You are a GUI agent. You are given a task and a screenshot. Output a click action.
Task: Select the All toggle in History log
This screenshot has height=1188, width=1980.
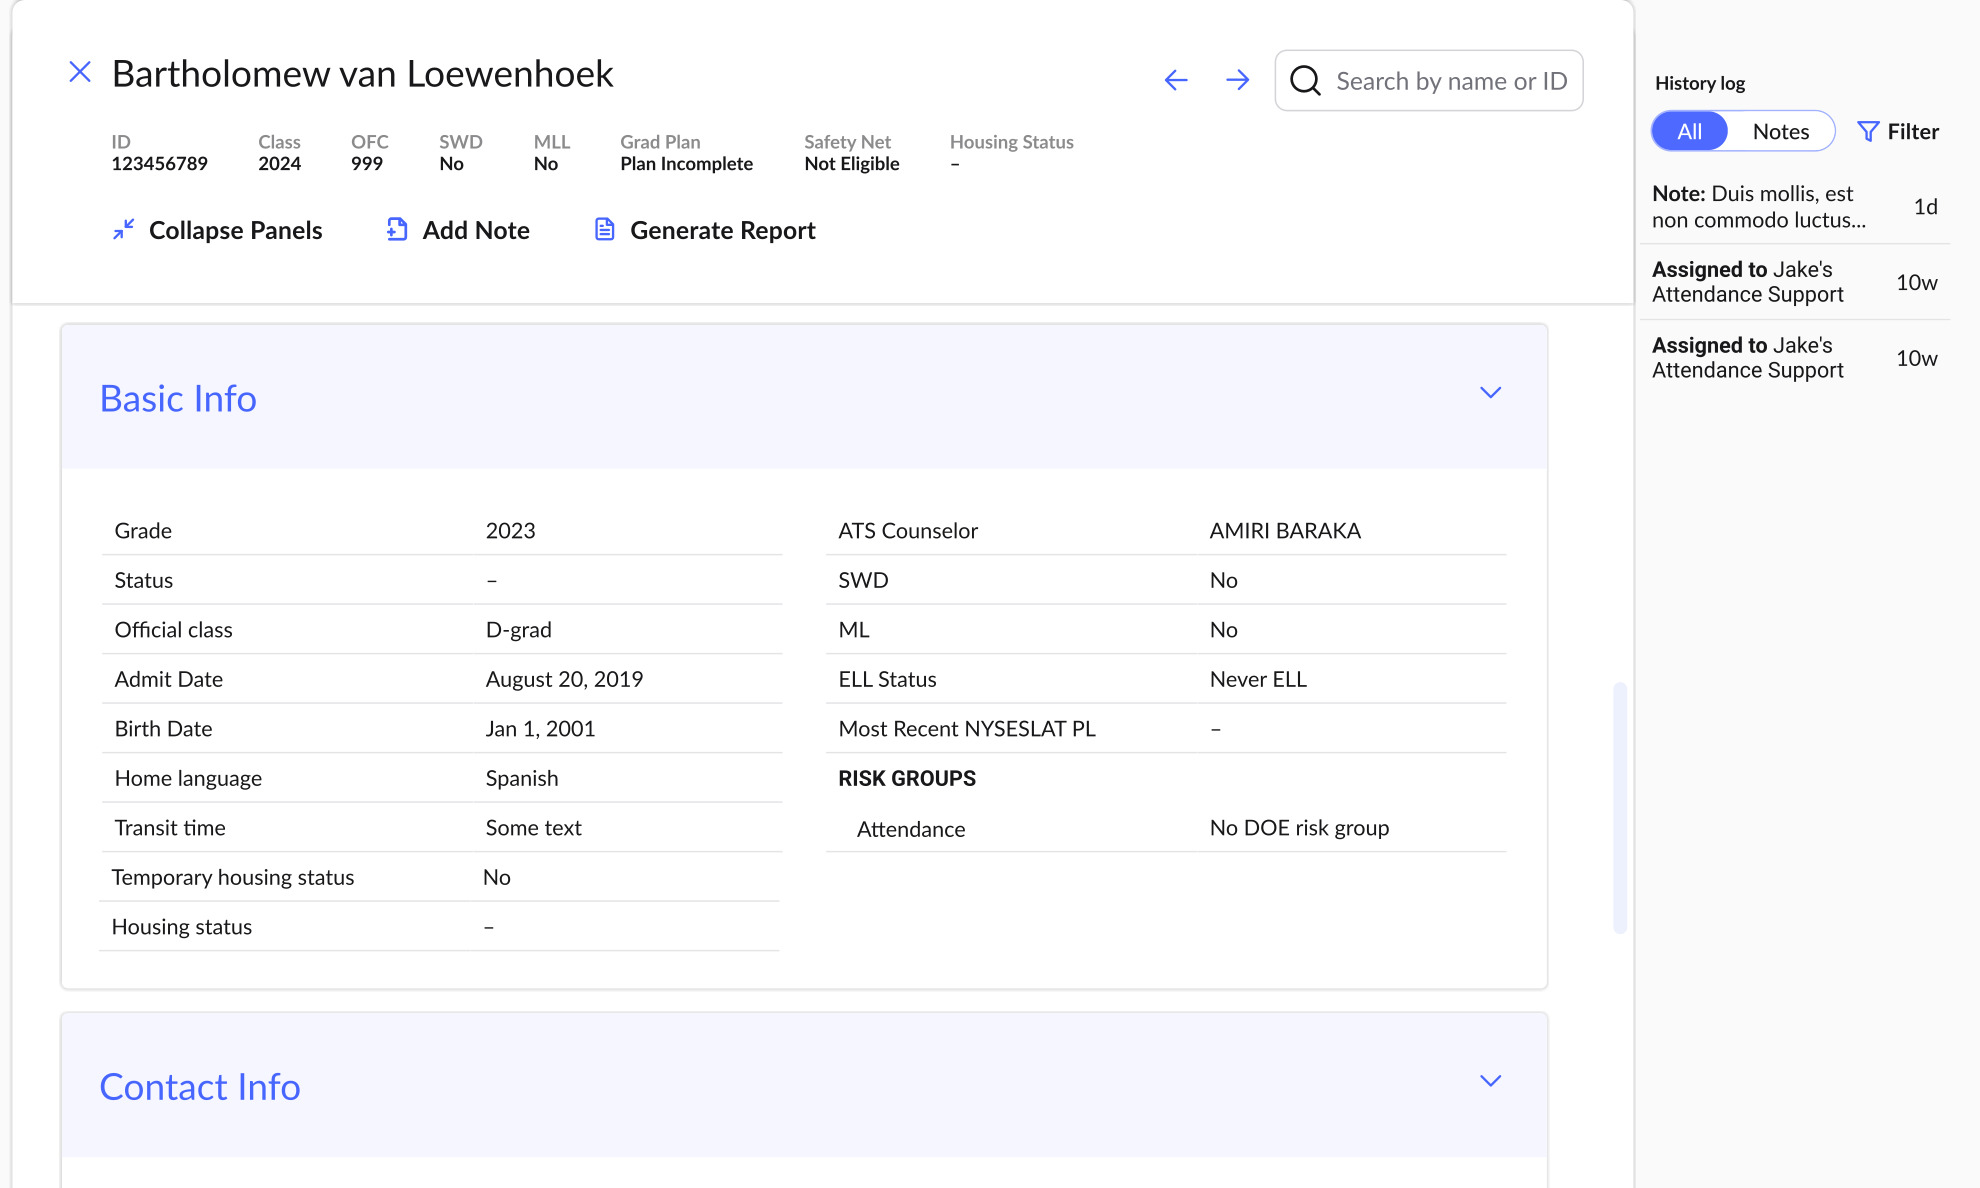click(x=1689, y=131)
